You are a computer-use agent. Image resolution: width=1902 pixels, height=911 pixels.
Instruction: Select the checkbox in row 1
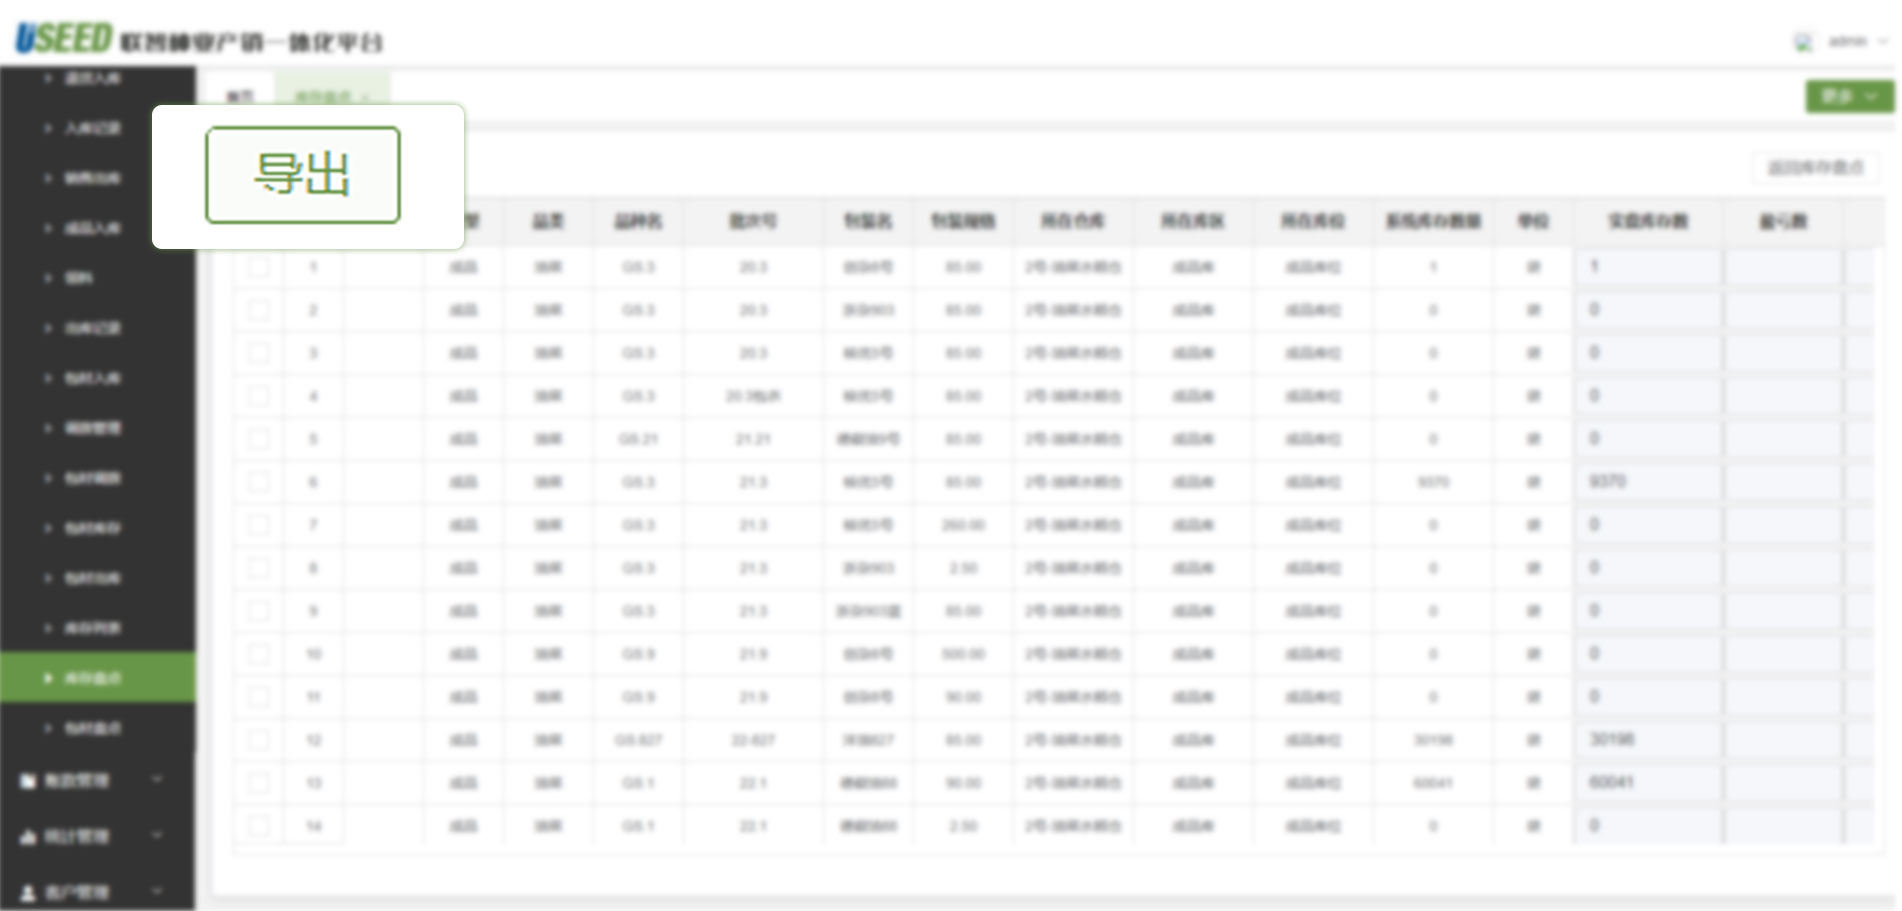[x=259, y=267]
